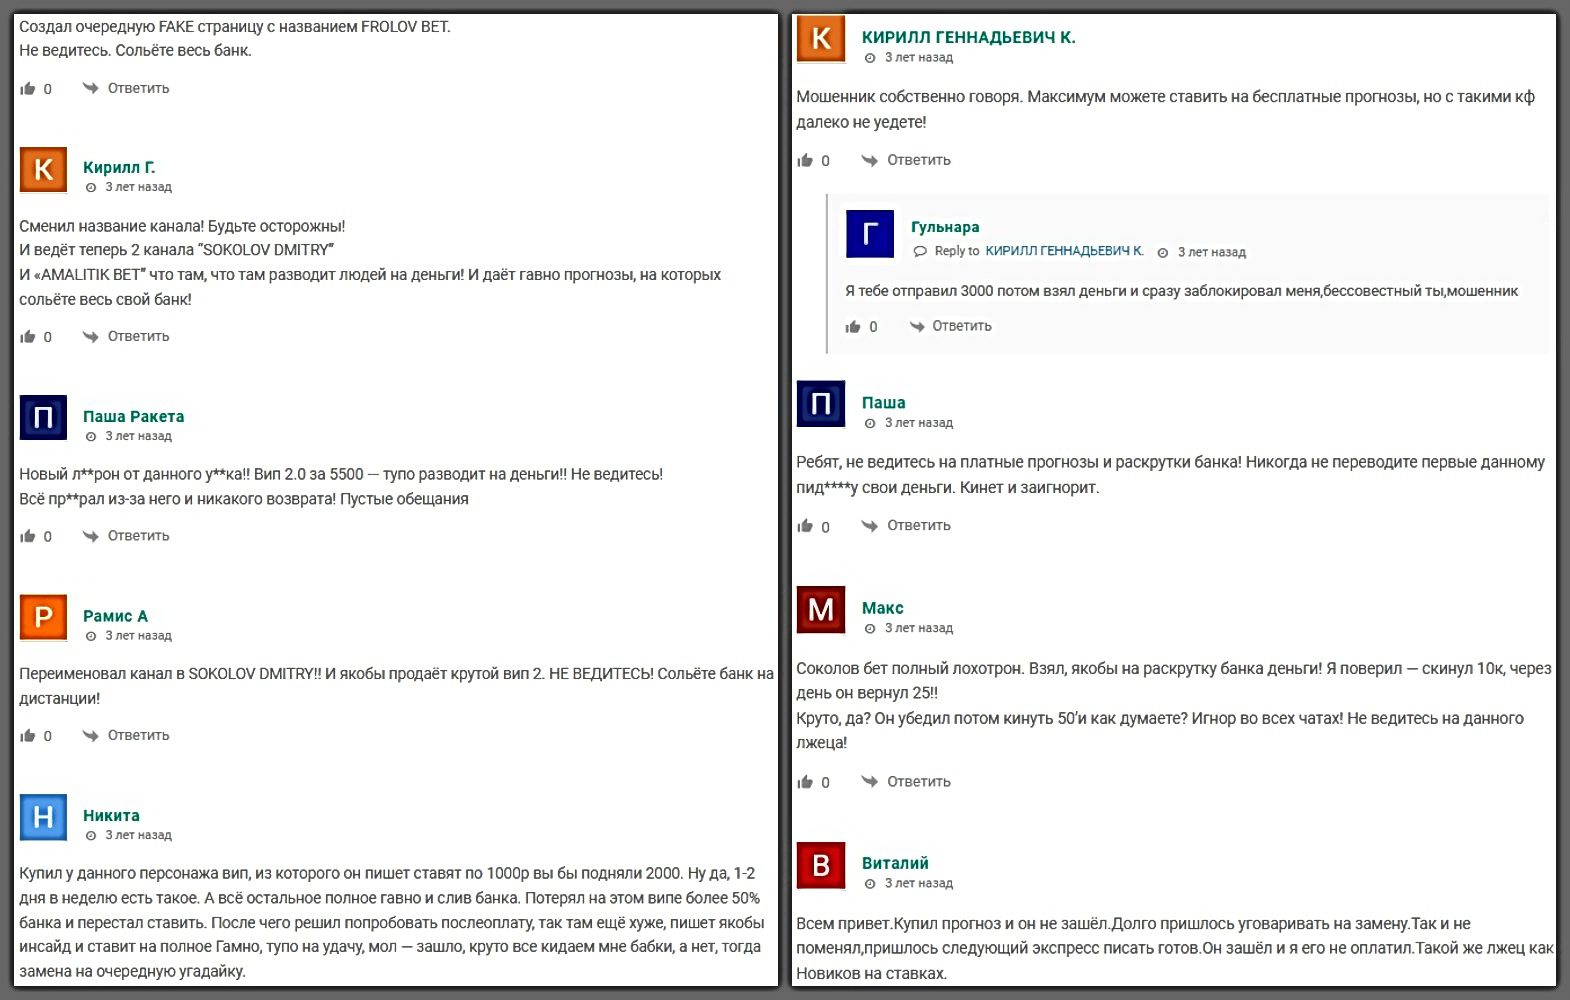Open Рамис А orange avatar
This screenshot has width=1570, height=1000.
[43, 617]
